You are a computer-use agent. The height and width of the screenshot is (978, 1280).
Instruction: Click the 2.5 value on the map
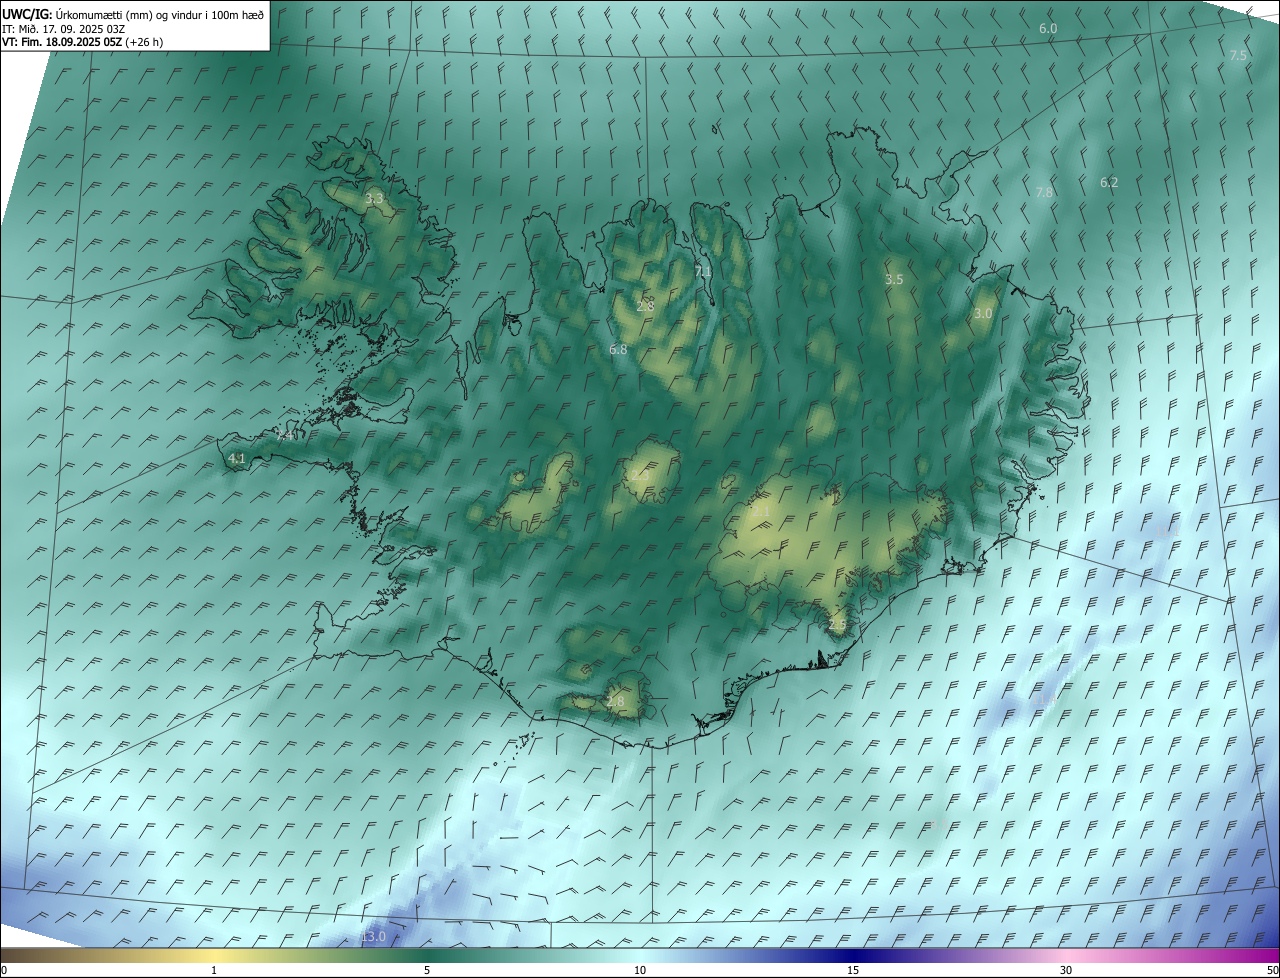point(838,626)
